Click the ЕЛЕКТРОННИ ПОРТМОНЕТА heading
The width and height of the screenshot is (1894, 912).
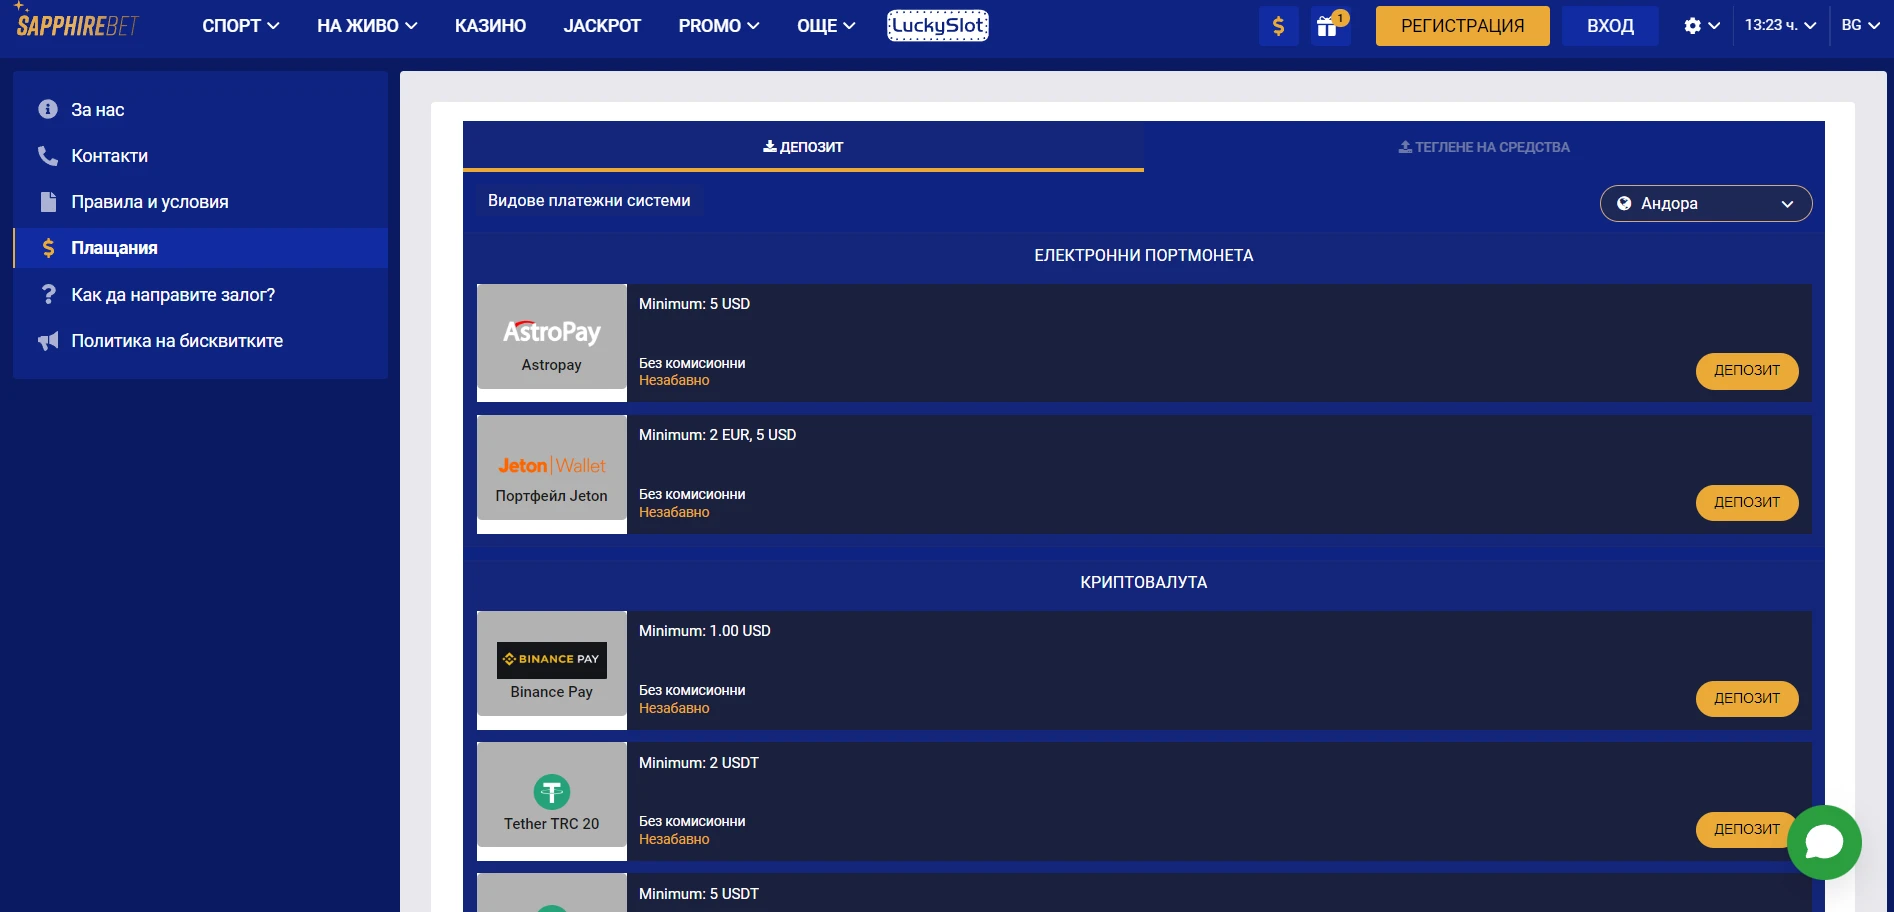coord(1144,256)
